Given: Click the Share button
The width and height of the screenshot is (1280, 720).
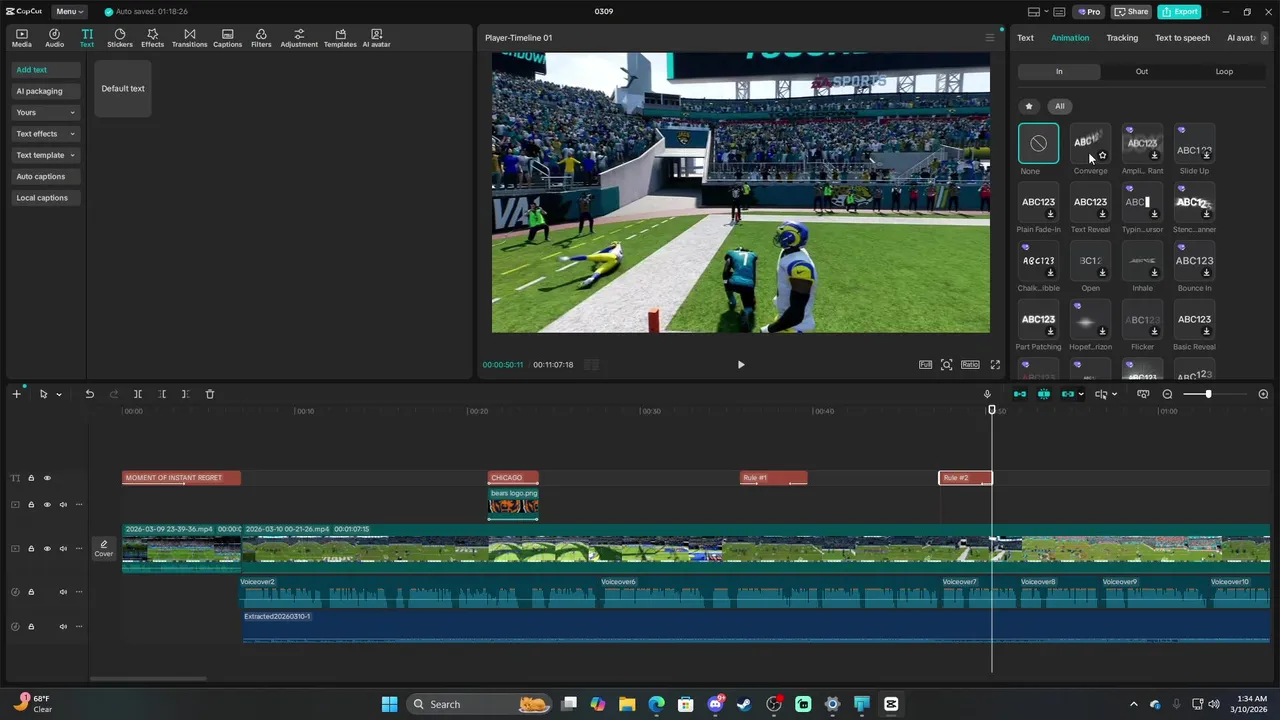Looking at the screenshot, I should coord(1132,12).
